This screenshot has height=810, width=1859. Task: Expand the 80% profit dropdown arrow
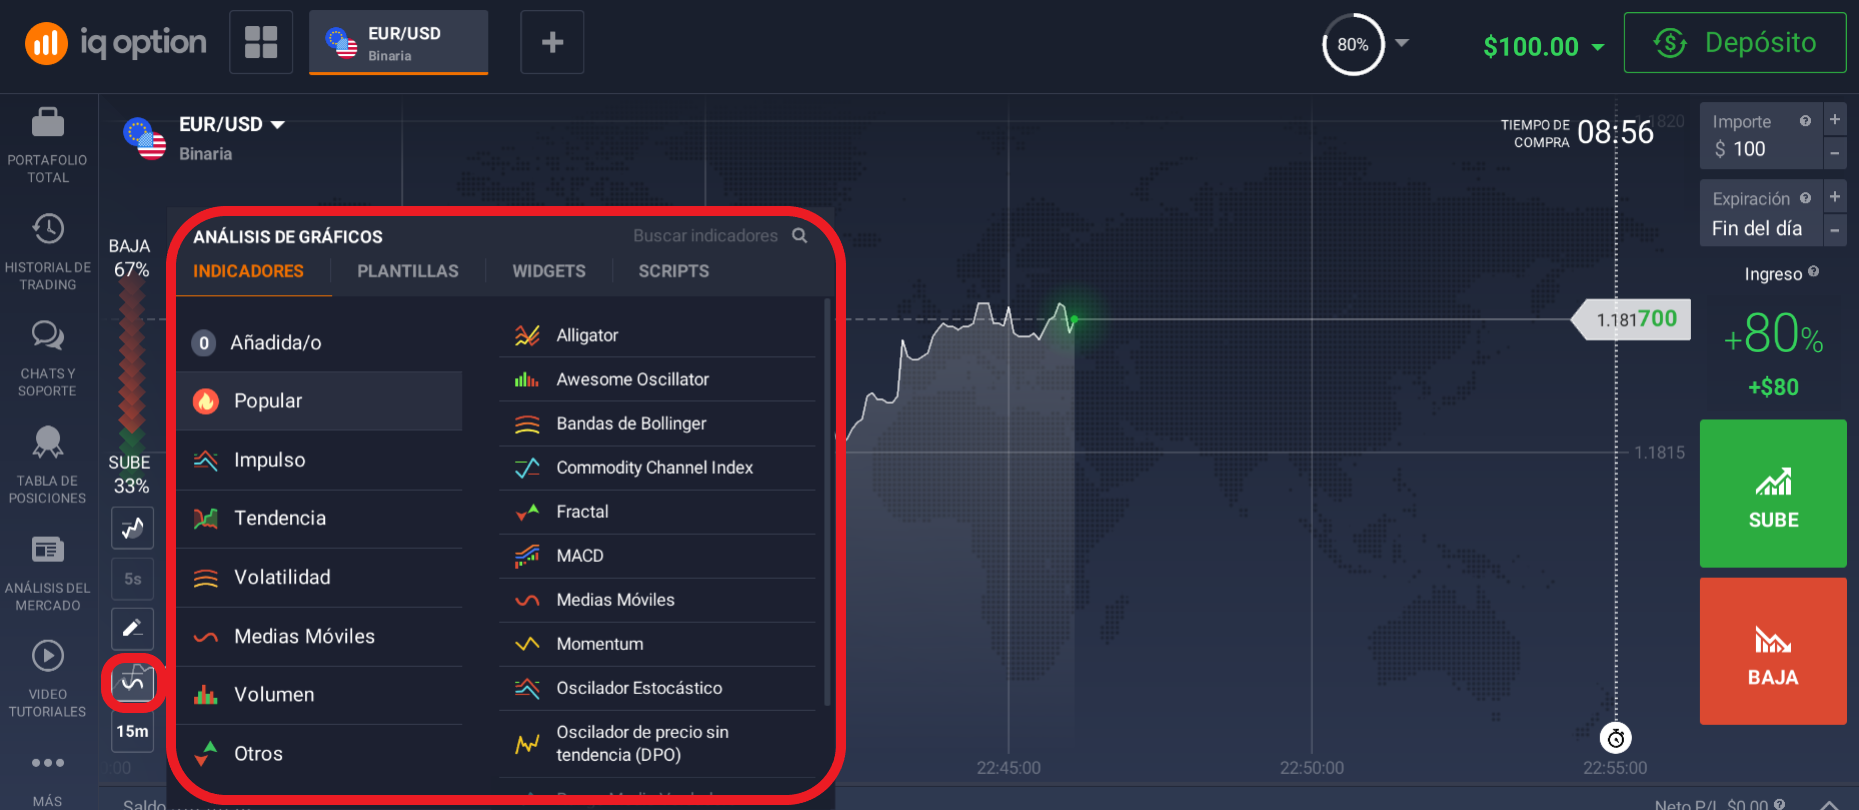pyautogui.click(x=1402, y=43)
